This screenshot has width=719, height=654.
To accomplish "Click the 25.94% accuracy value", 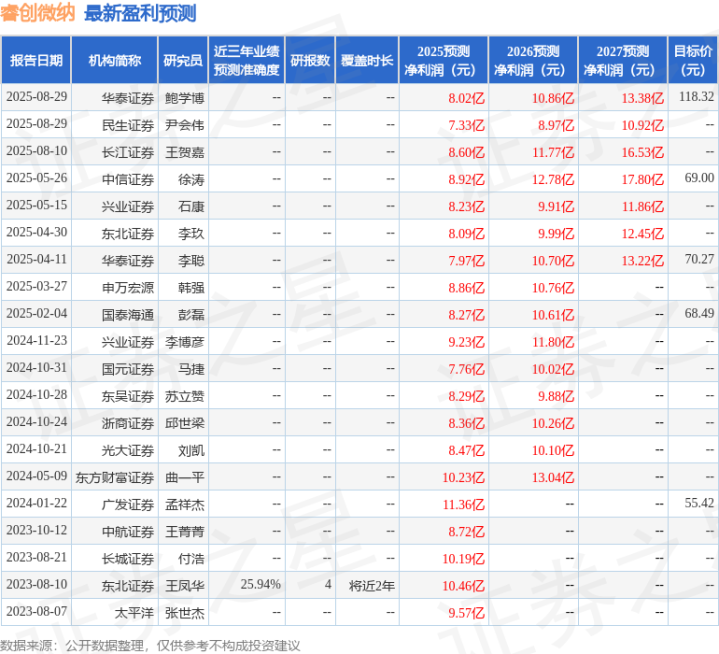I will [260, 584].
